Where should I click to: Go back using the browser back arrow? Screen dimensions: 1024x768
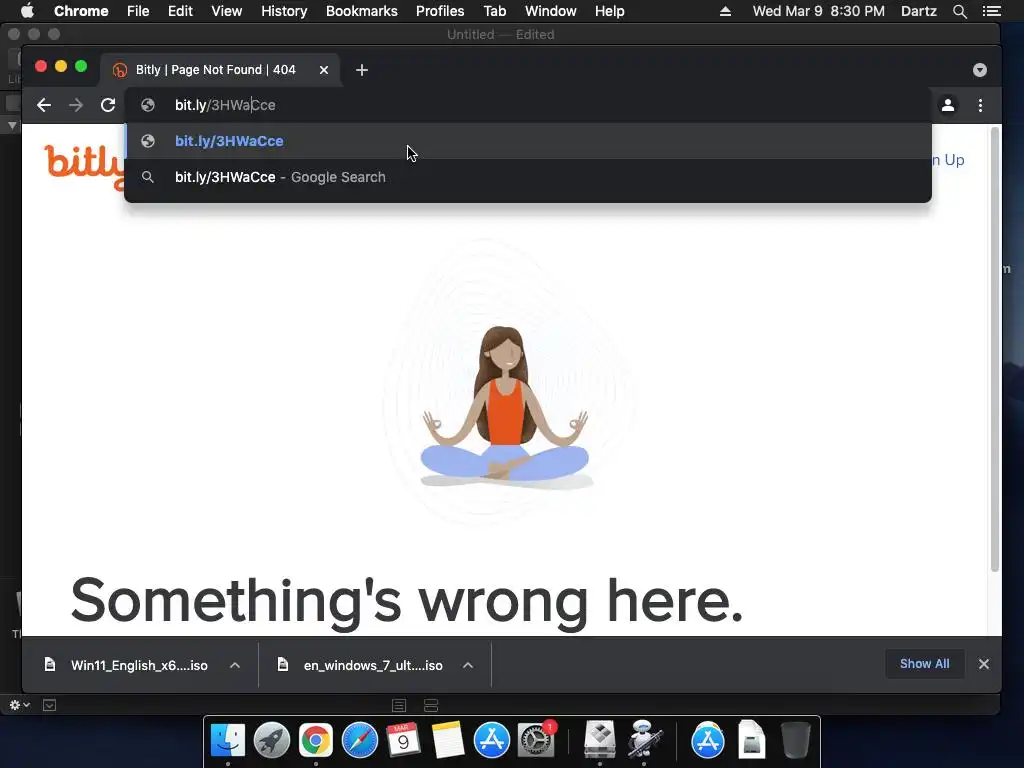click(44, 105)
